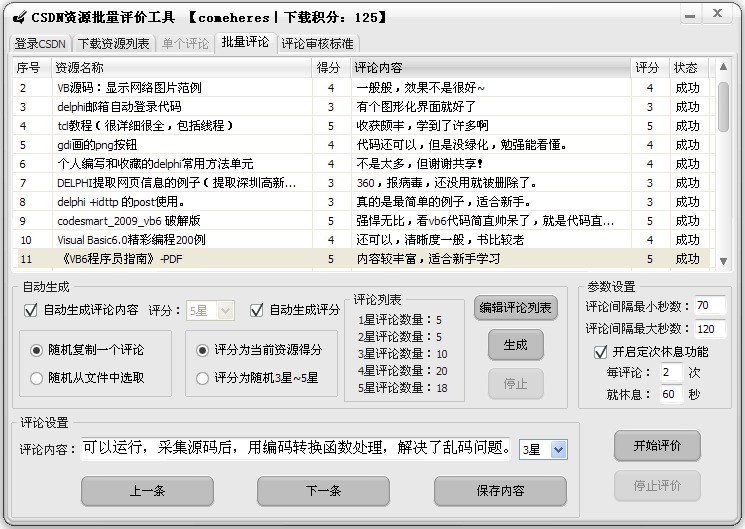
Task: Select the 单个评论 tab
Action: (185, 44)
